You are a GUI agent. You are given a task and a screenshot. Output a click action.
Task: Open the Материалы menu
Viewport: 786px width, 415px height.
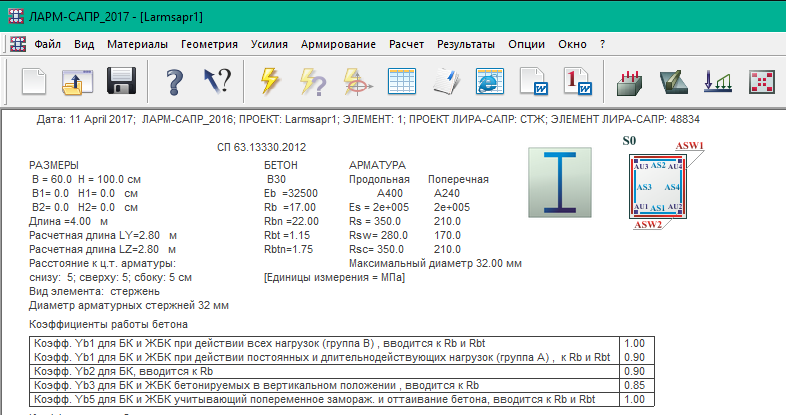pyautogui.click(x=138, y=44)
